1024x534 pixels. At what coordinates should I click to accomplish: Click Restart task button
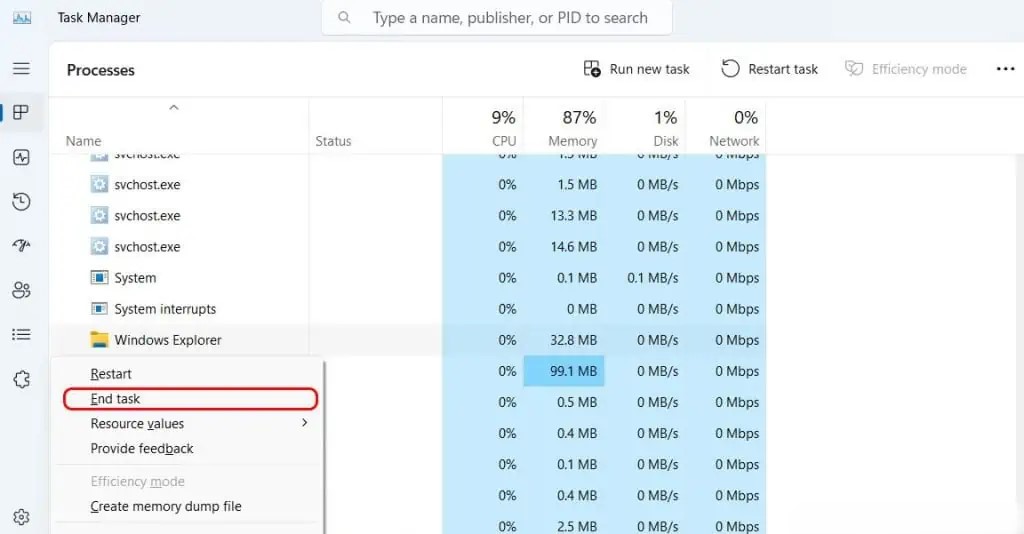tap(769, 69)
